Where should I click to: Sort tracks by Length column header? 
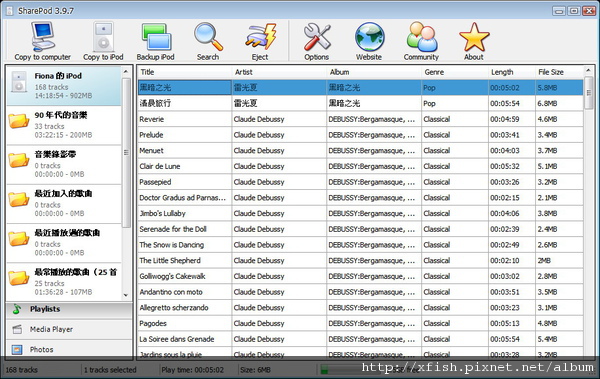pyautogui.click(x=512, y=72)
